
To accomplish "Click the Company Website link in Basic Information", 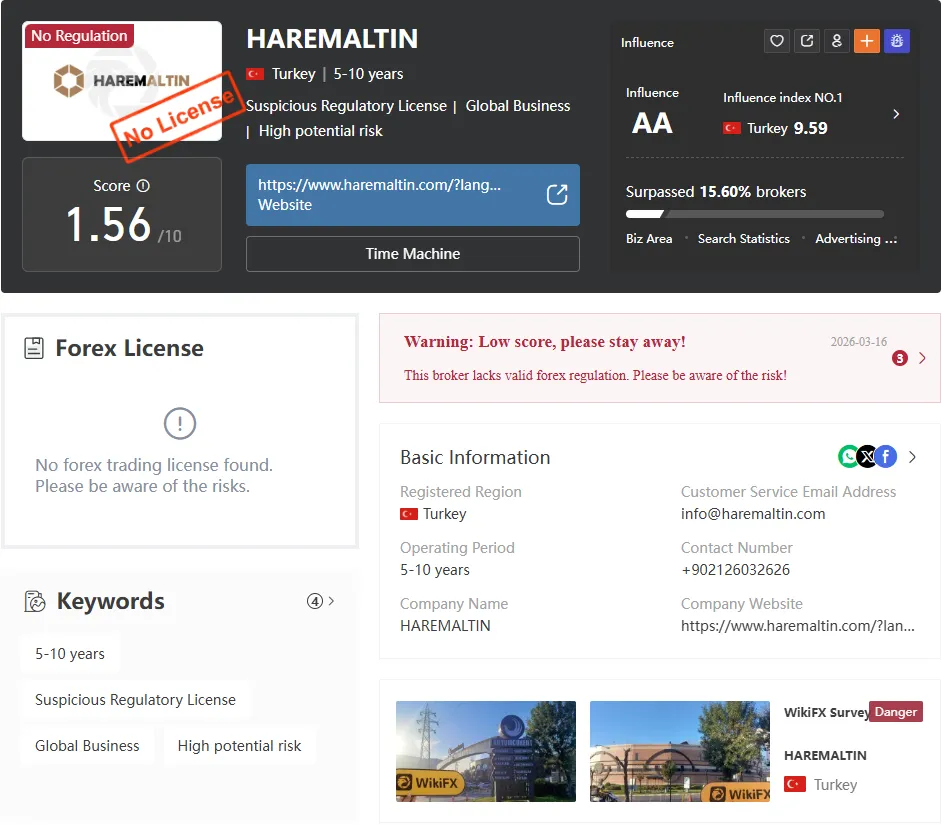I will click(797, 626).
